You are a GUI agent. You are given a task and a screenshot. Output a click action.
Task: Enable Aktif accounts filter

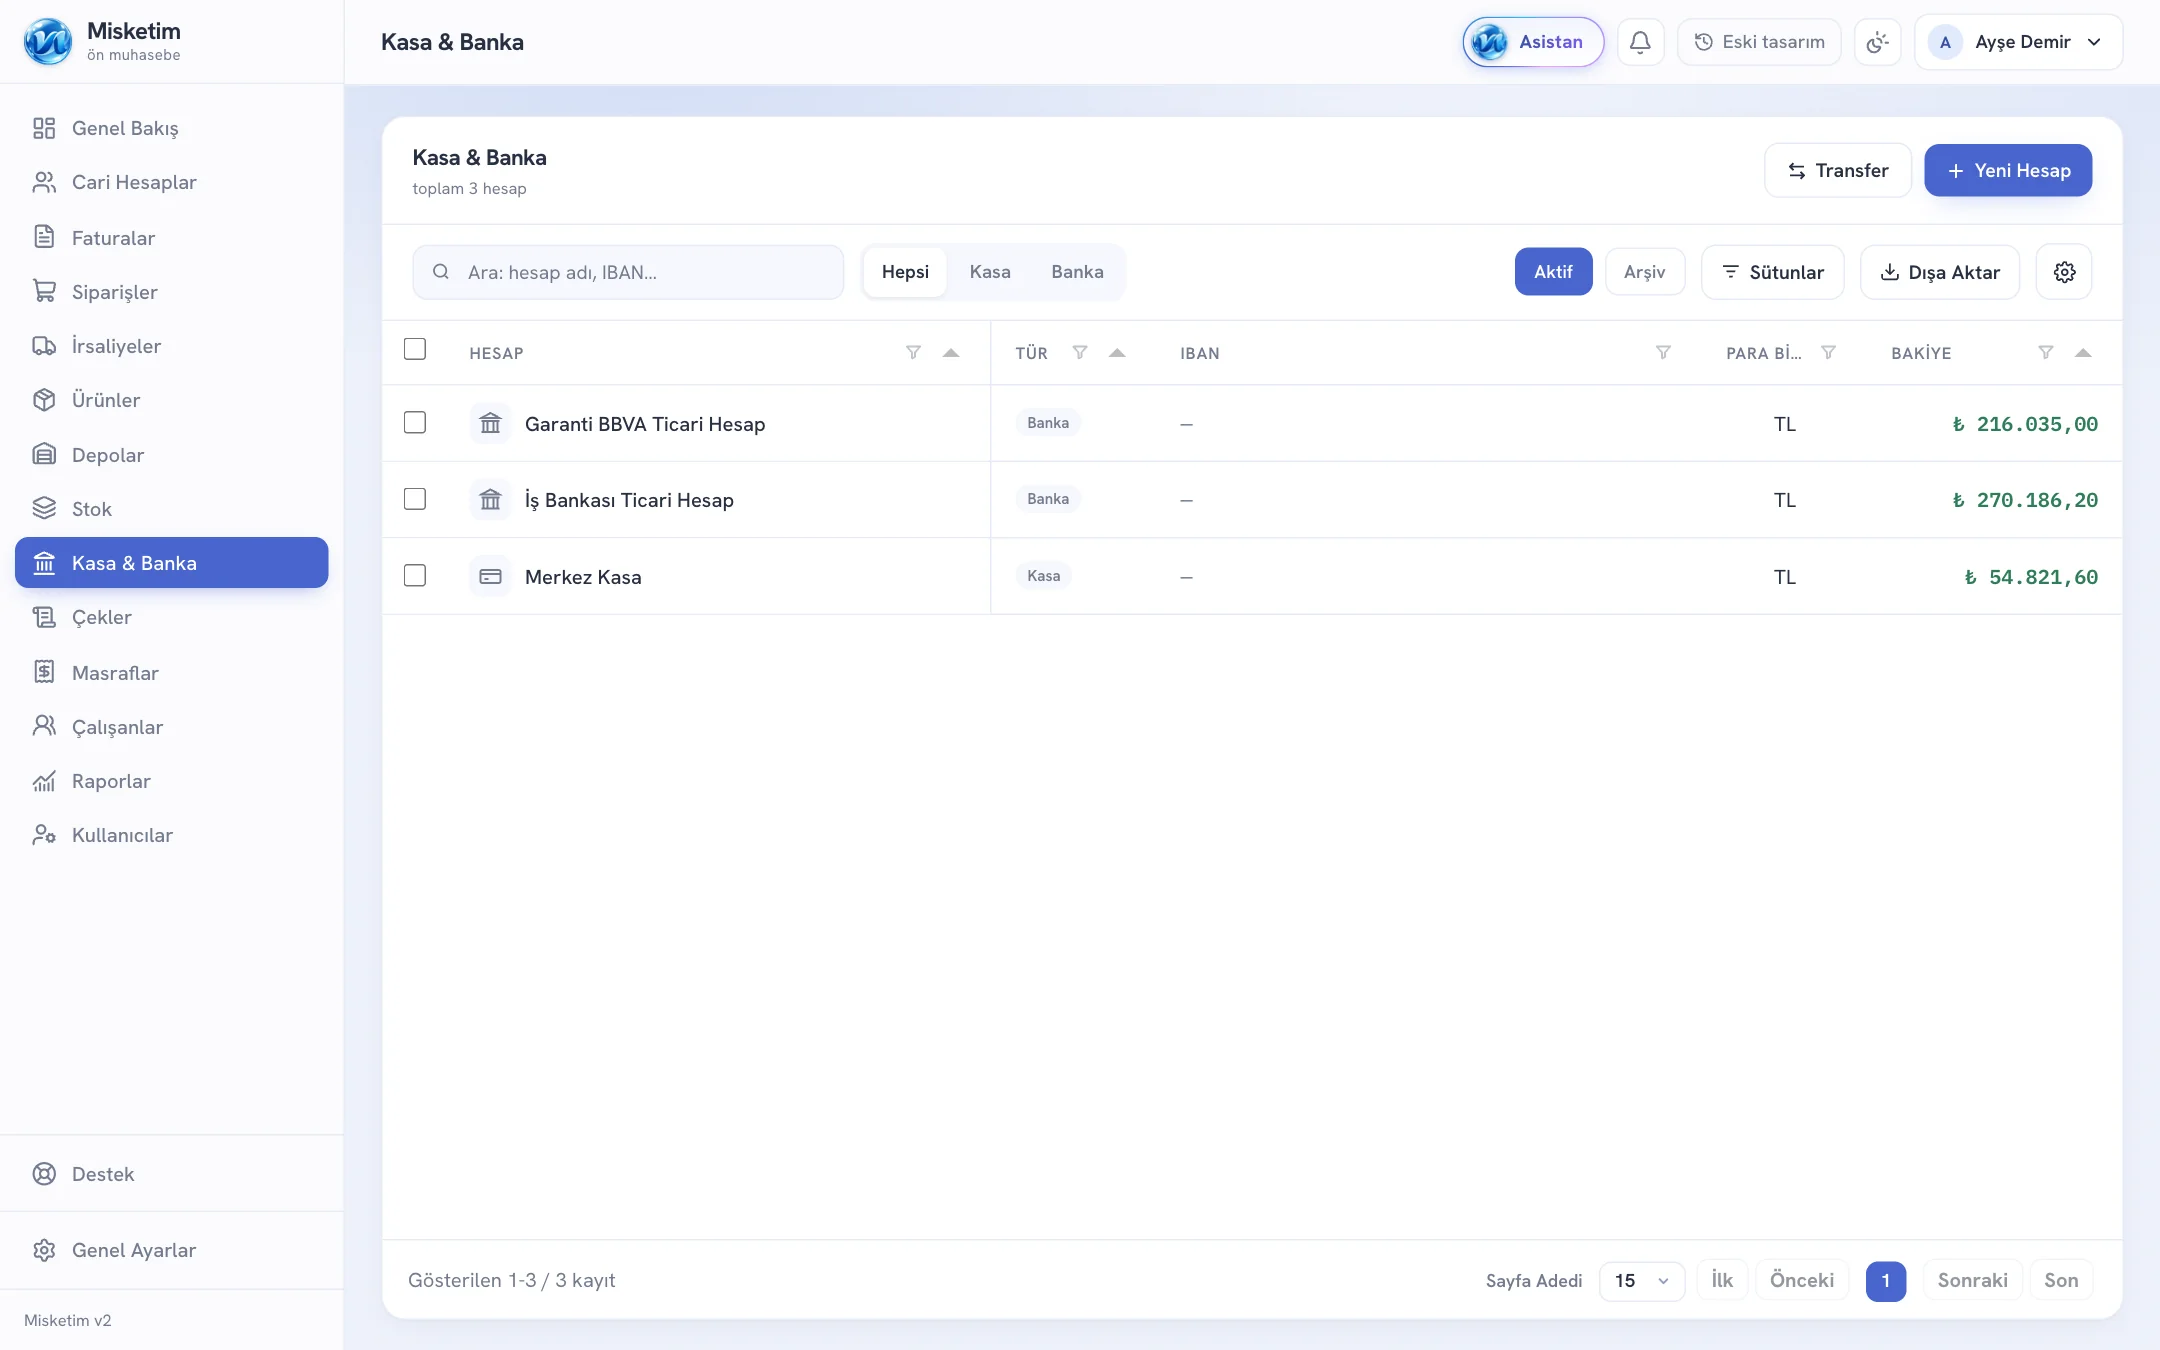1553,272
